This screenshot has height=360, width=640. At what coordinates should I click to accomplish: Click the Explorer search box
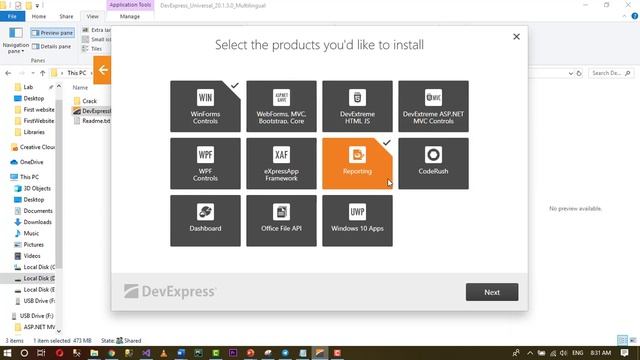pos(611,73)
